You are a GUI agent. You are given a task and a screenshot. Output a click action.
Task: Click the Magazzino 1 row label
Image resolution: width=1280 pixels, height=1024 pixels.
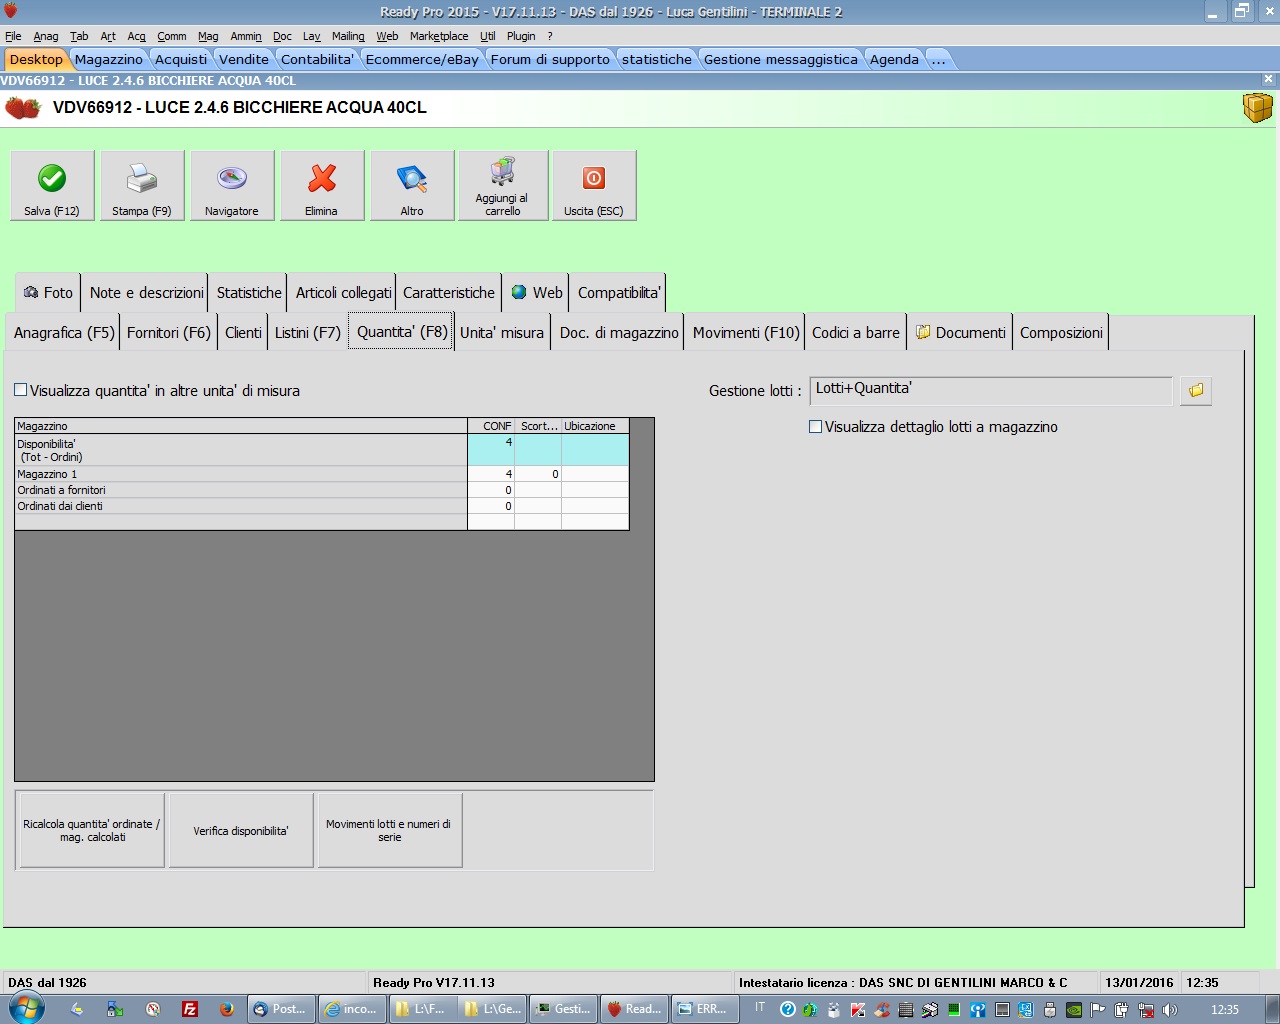[241, 474]
